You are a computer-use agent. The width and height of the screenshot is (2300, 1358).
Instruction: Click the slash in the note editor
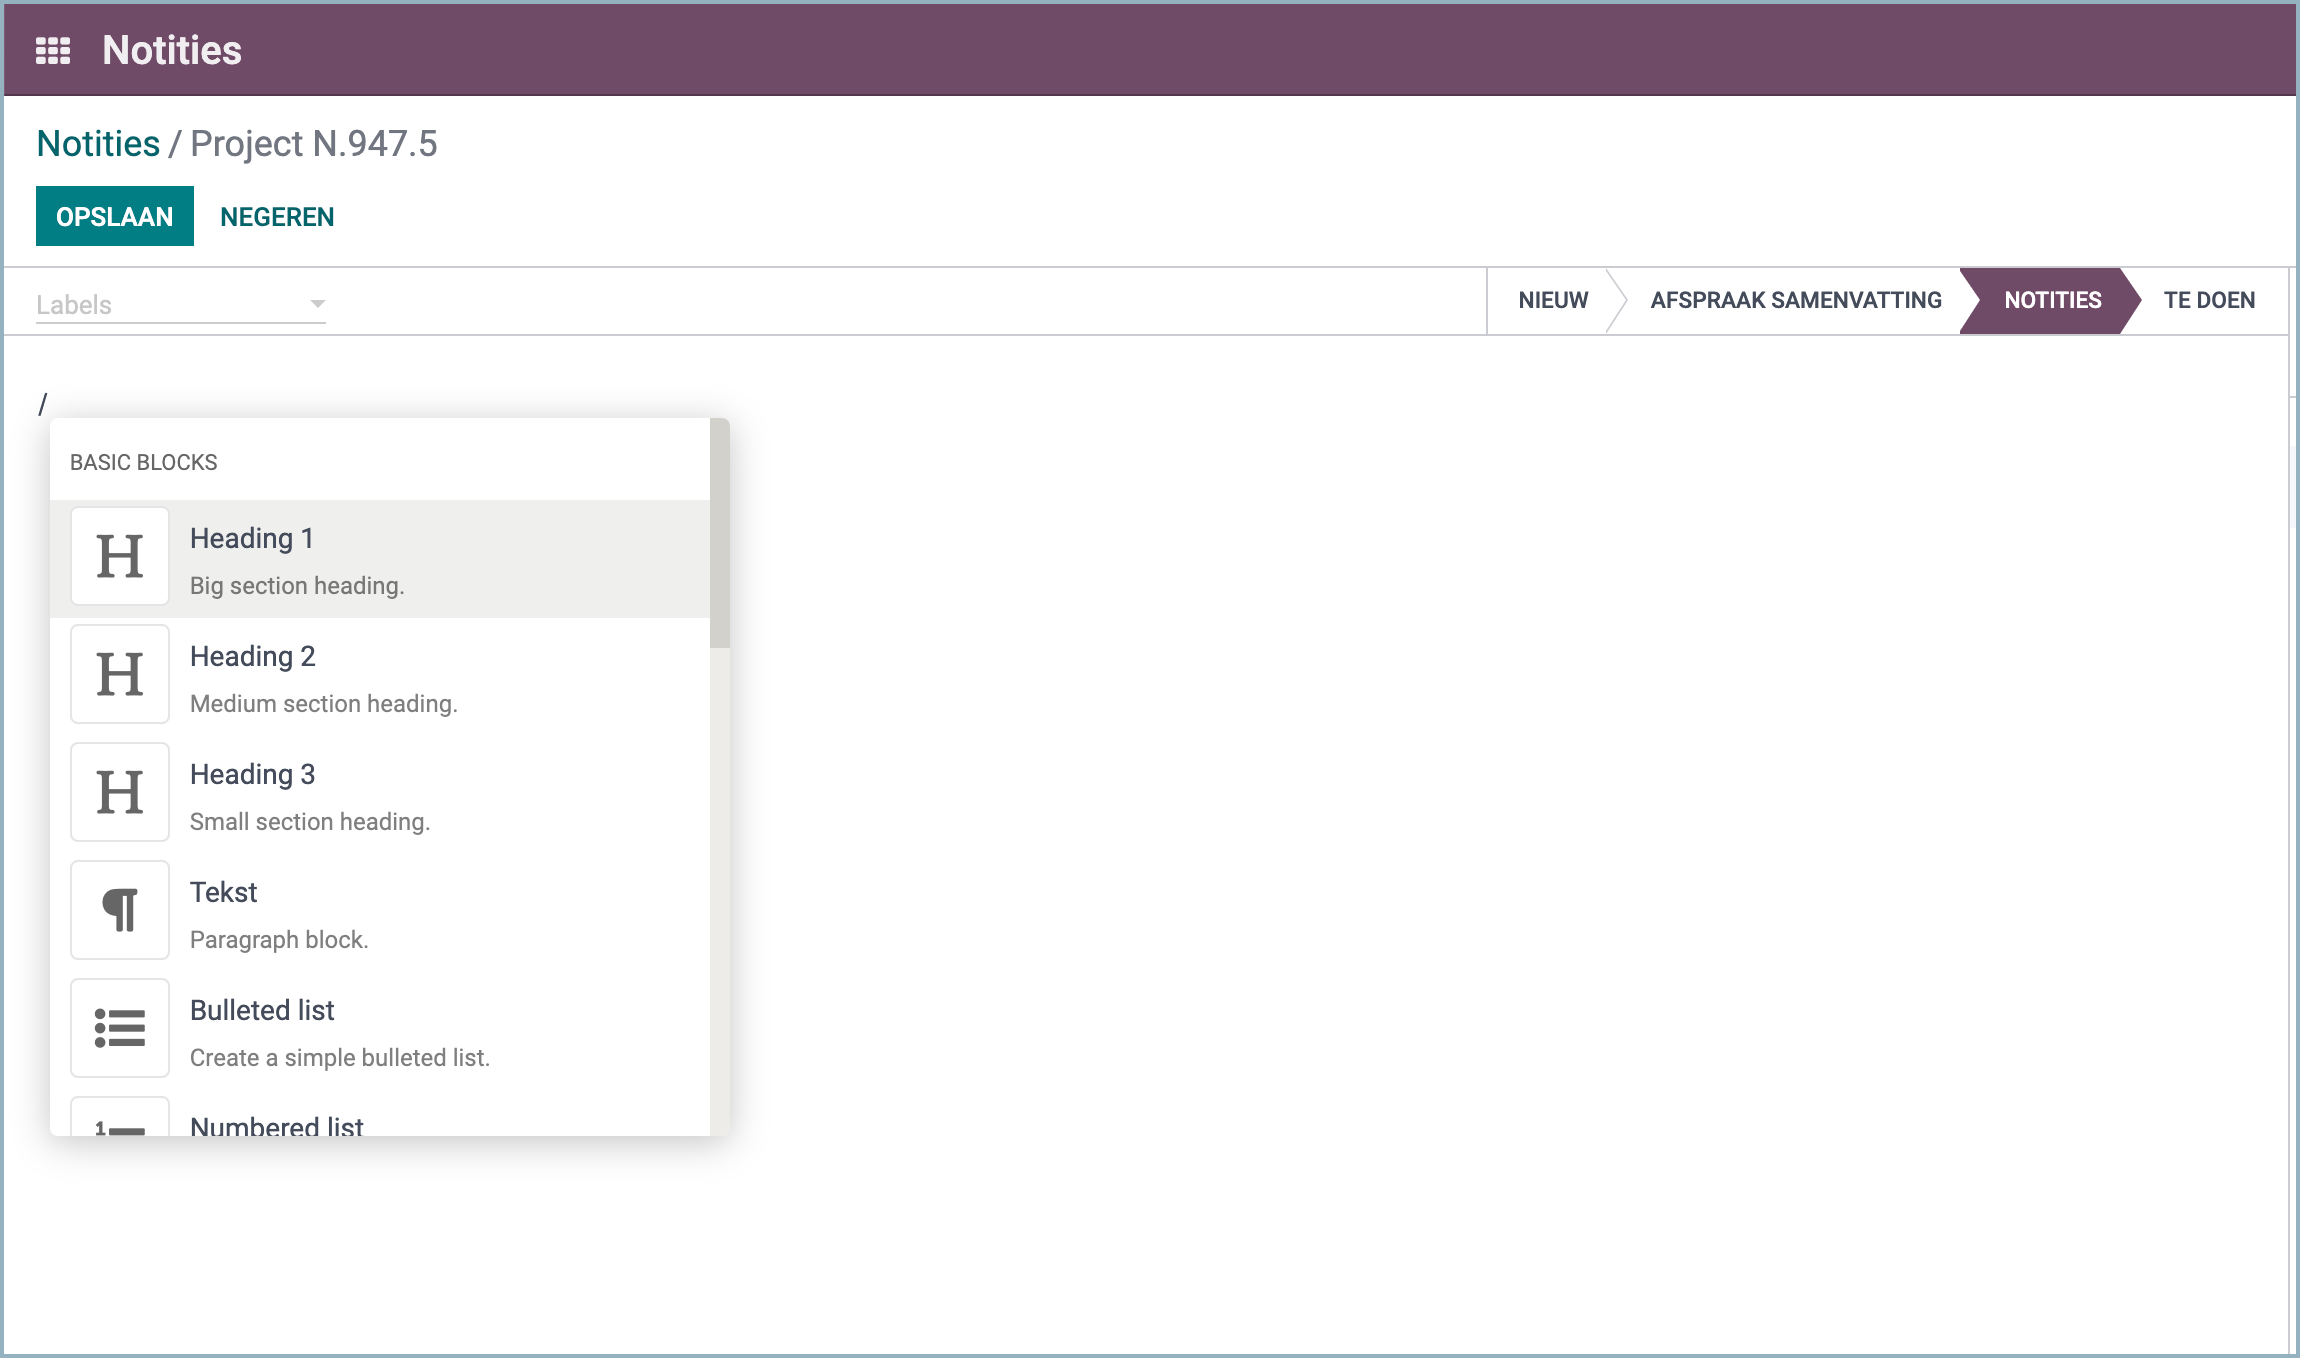click(43, 404)
